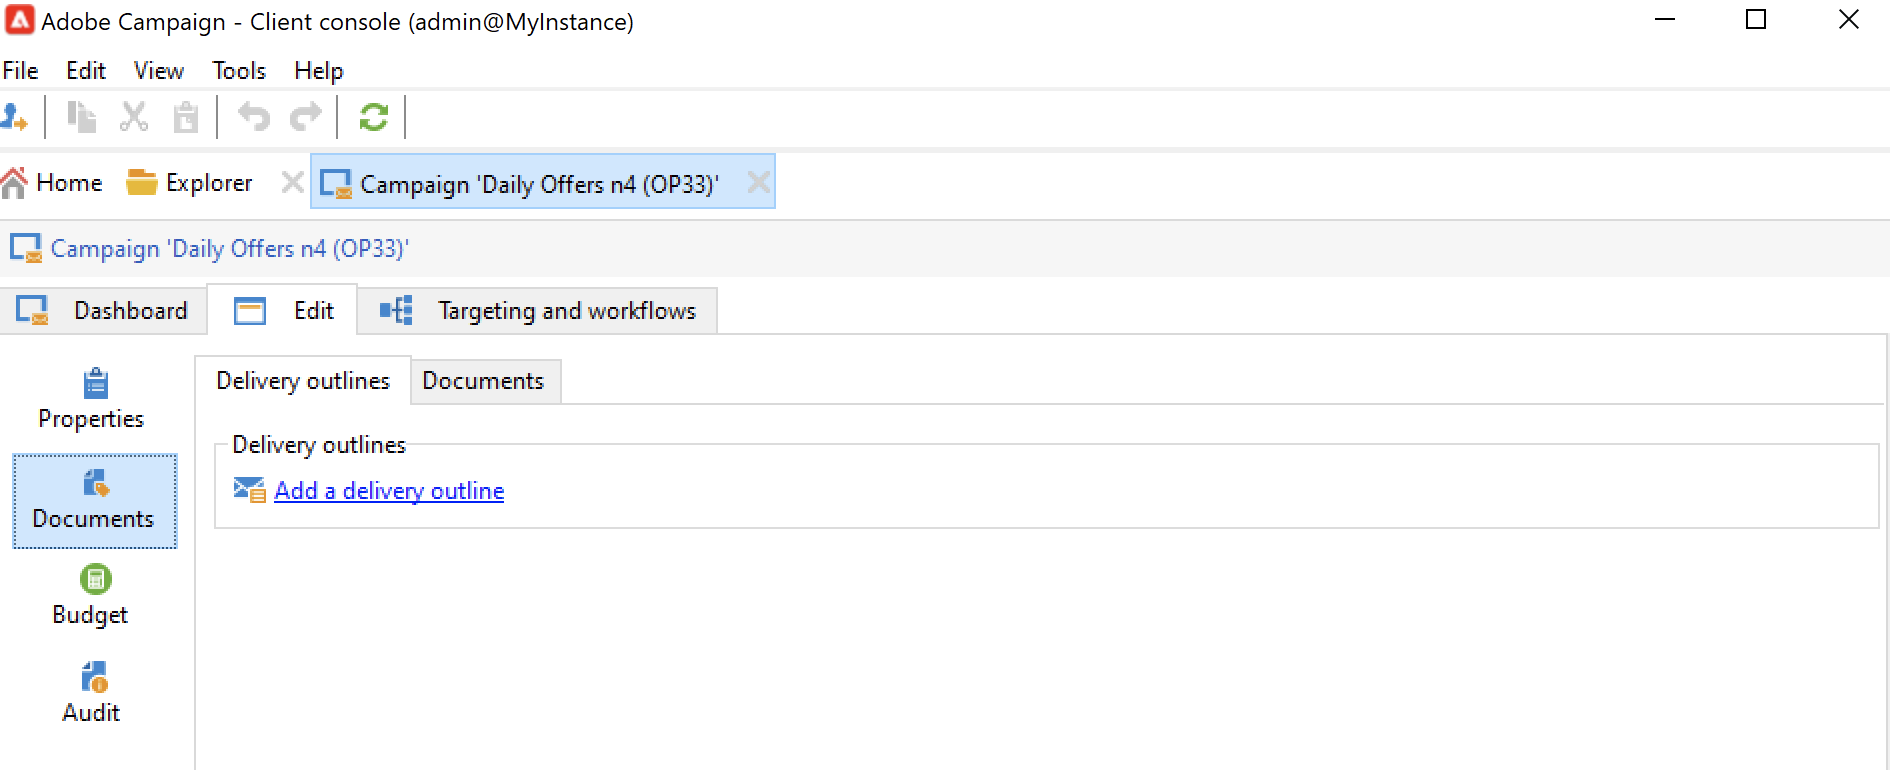Click Add a delivery outline link

tap(389, 491)
